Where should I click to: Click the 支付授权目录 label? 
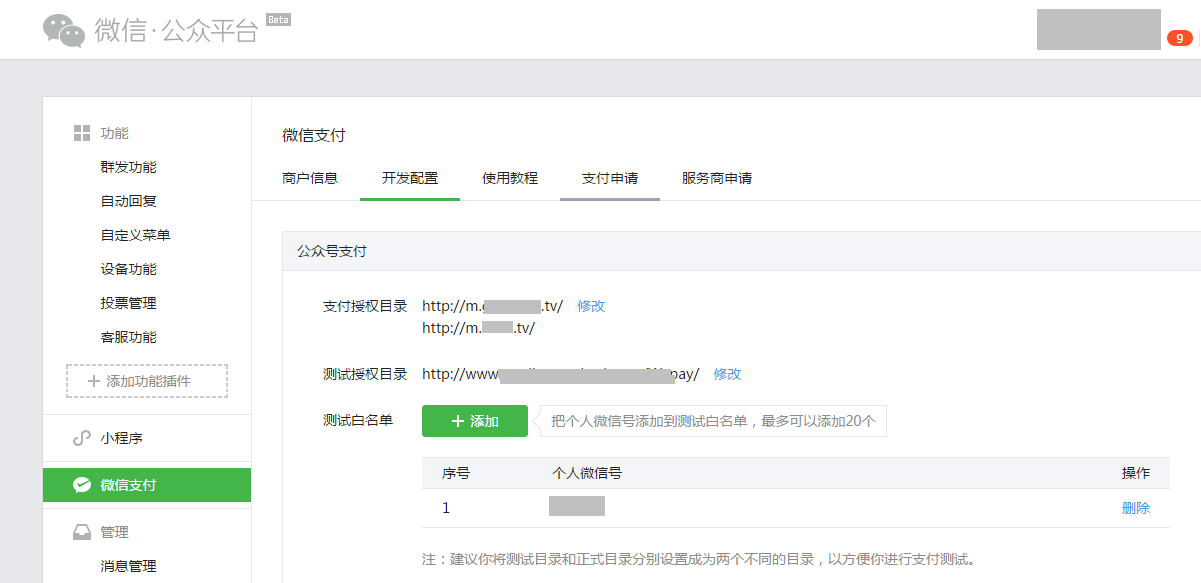point(365,306)
